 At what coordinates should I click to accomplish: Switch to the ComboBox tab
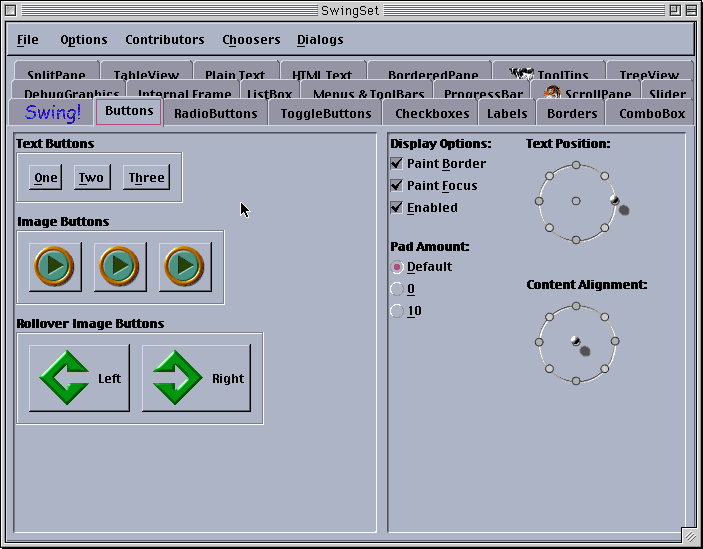652,113
